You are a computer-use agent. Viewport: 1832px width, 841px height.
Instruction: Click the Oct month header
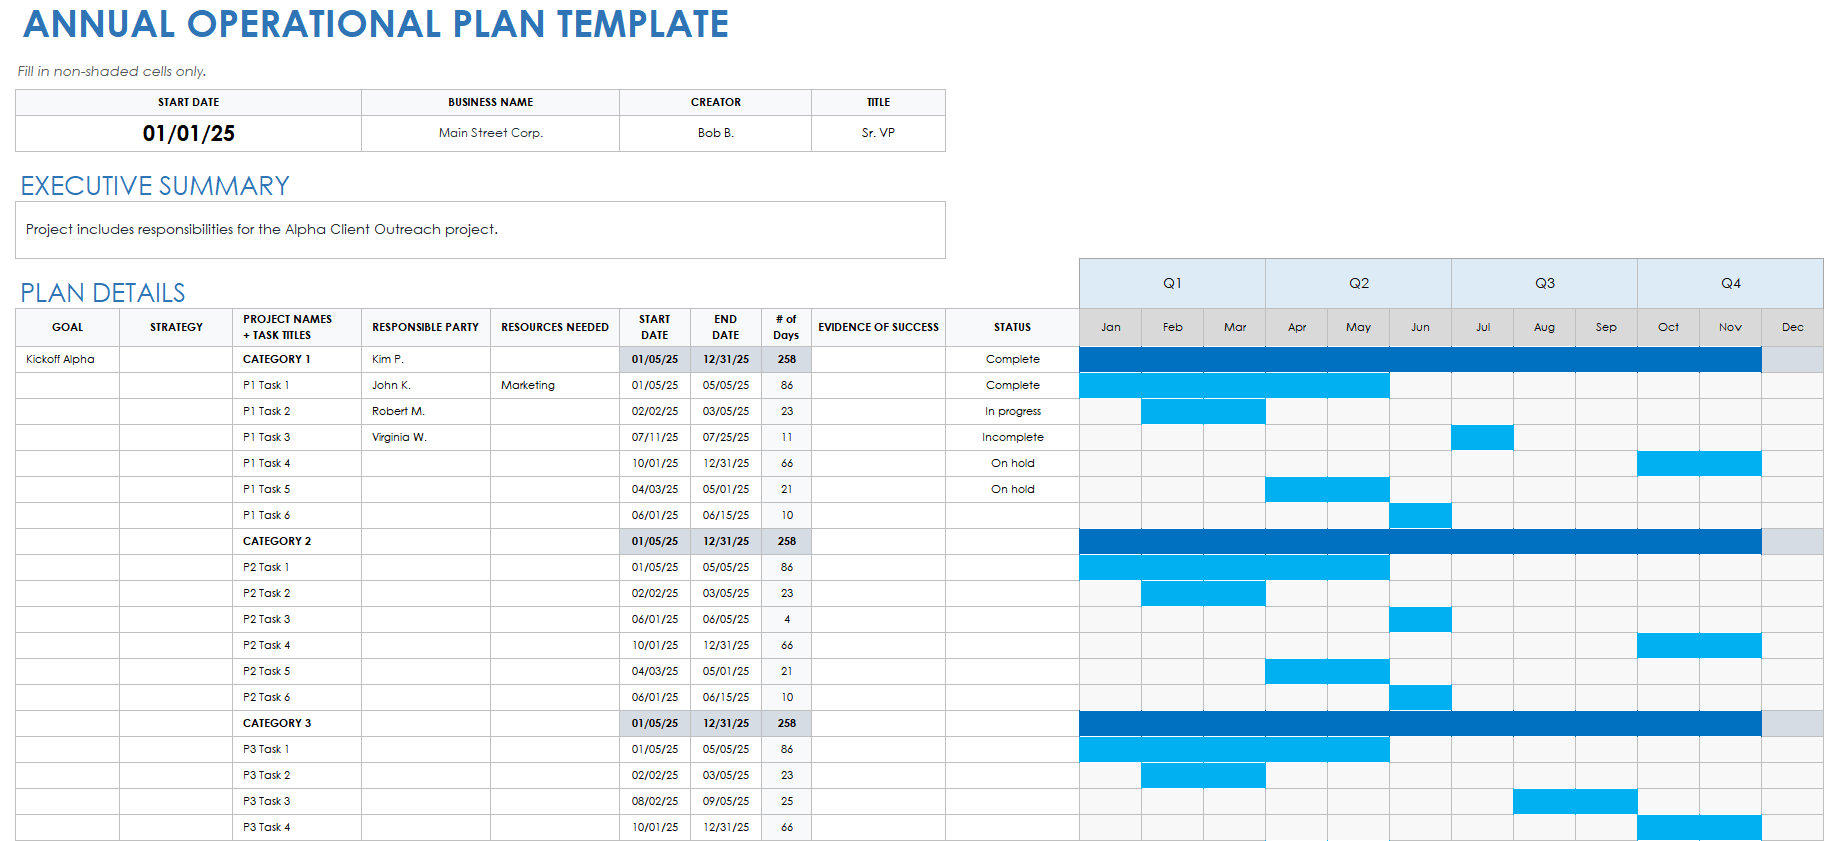pos(1668,327)
